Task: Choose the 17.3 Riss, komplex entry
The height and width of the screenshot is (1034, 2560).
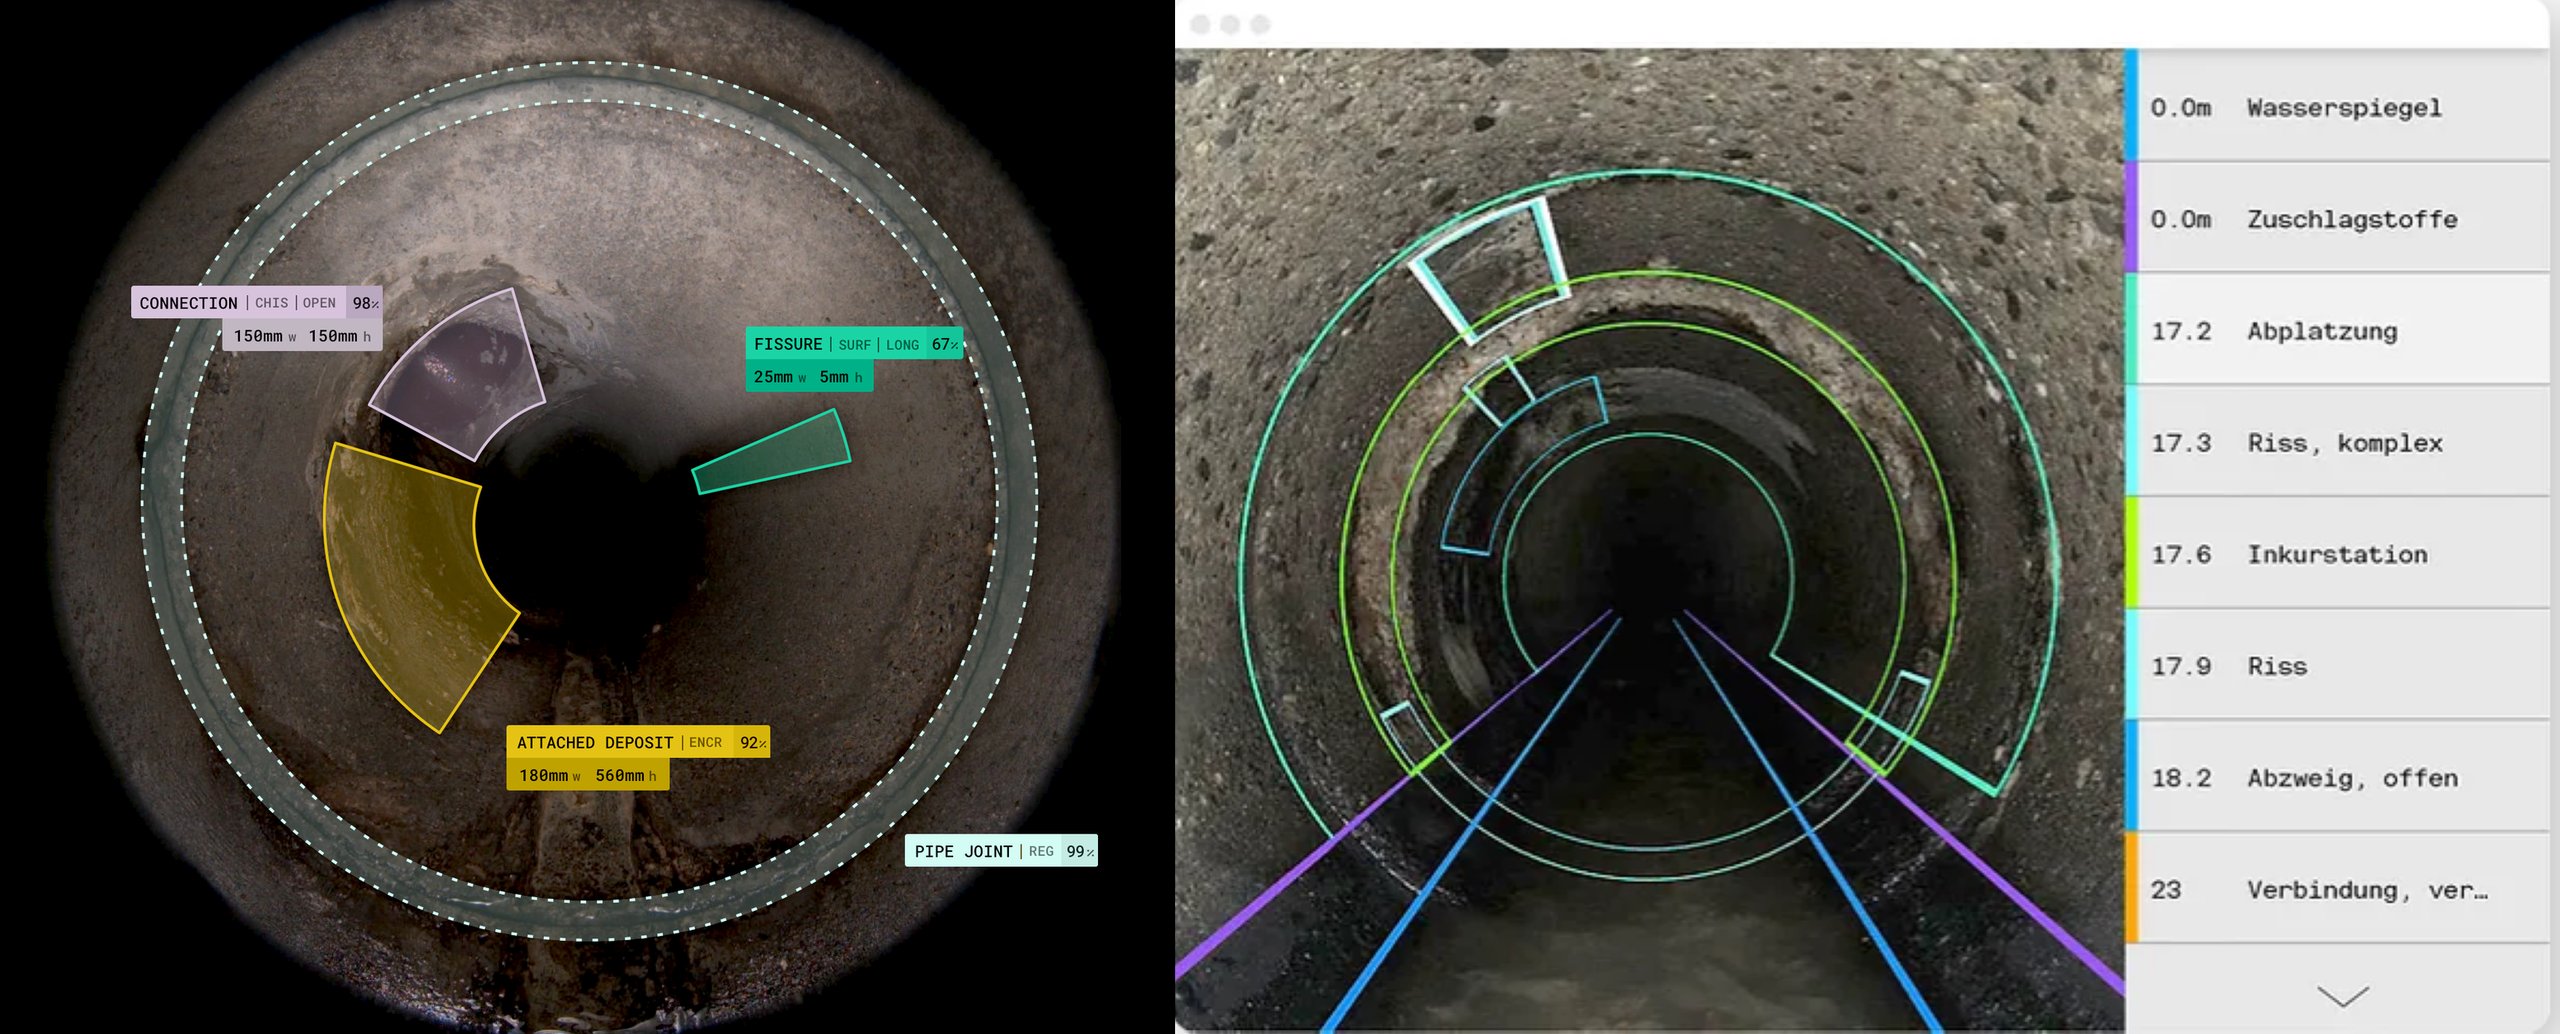Action: (x=2342, y=443)
